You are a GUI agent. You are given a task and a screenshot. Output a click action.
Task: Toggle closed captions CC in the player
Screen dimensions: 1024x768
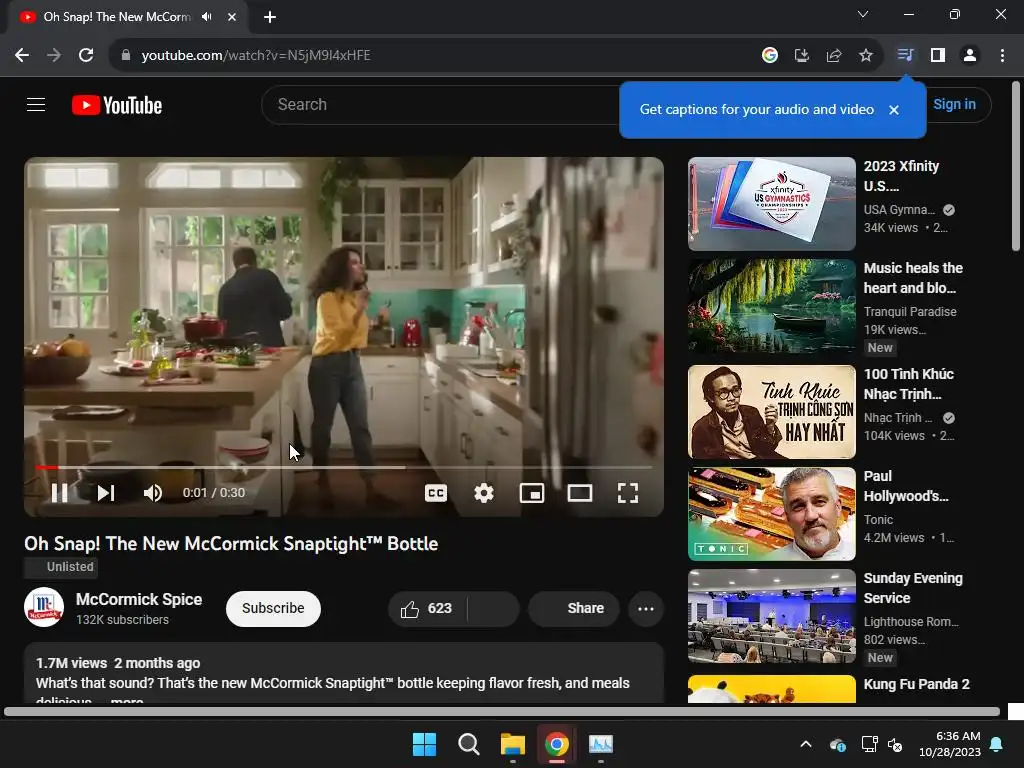[436, 493]
